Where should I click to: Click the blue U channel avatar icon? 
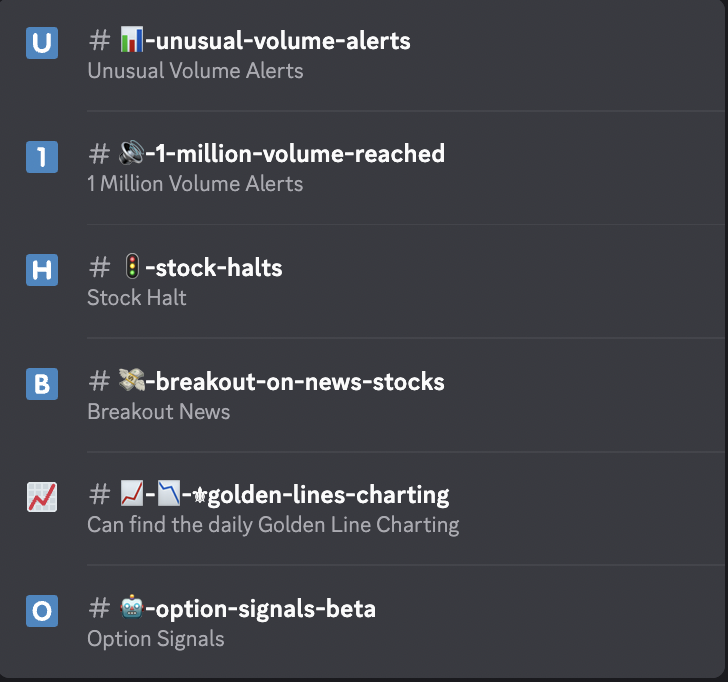(42, 43)
